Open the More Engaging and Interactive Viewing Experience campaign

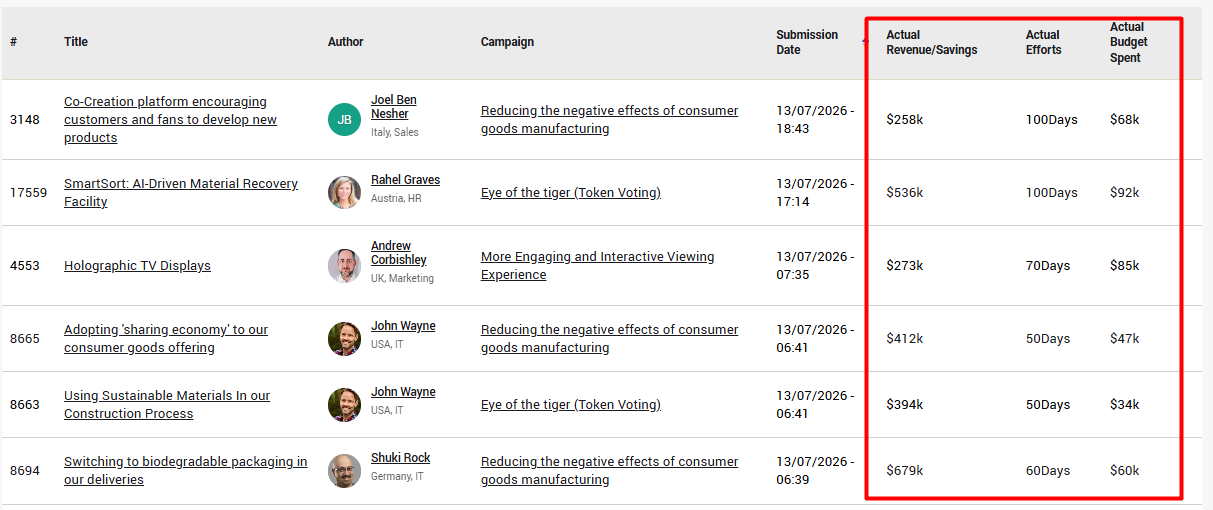point(598,266)
